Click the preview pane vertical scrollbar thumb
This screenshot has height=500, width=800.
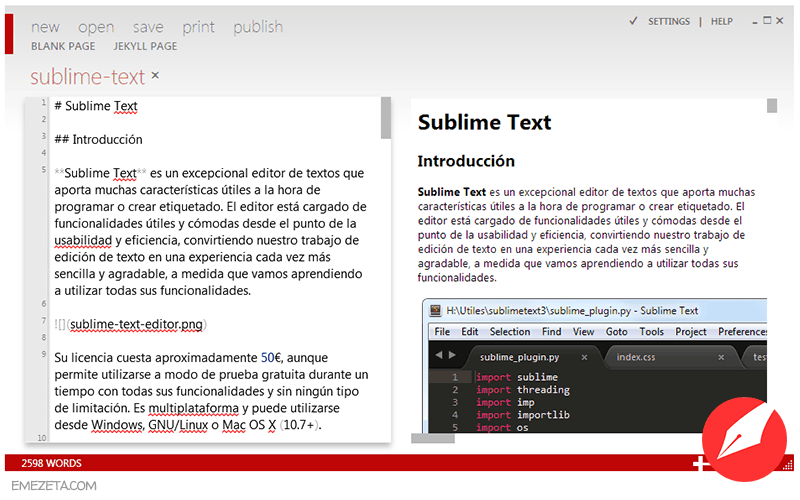[x=772, y=106]
